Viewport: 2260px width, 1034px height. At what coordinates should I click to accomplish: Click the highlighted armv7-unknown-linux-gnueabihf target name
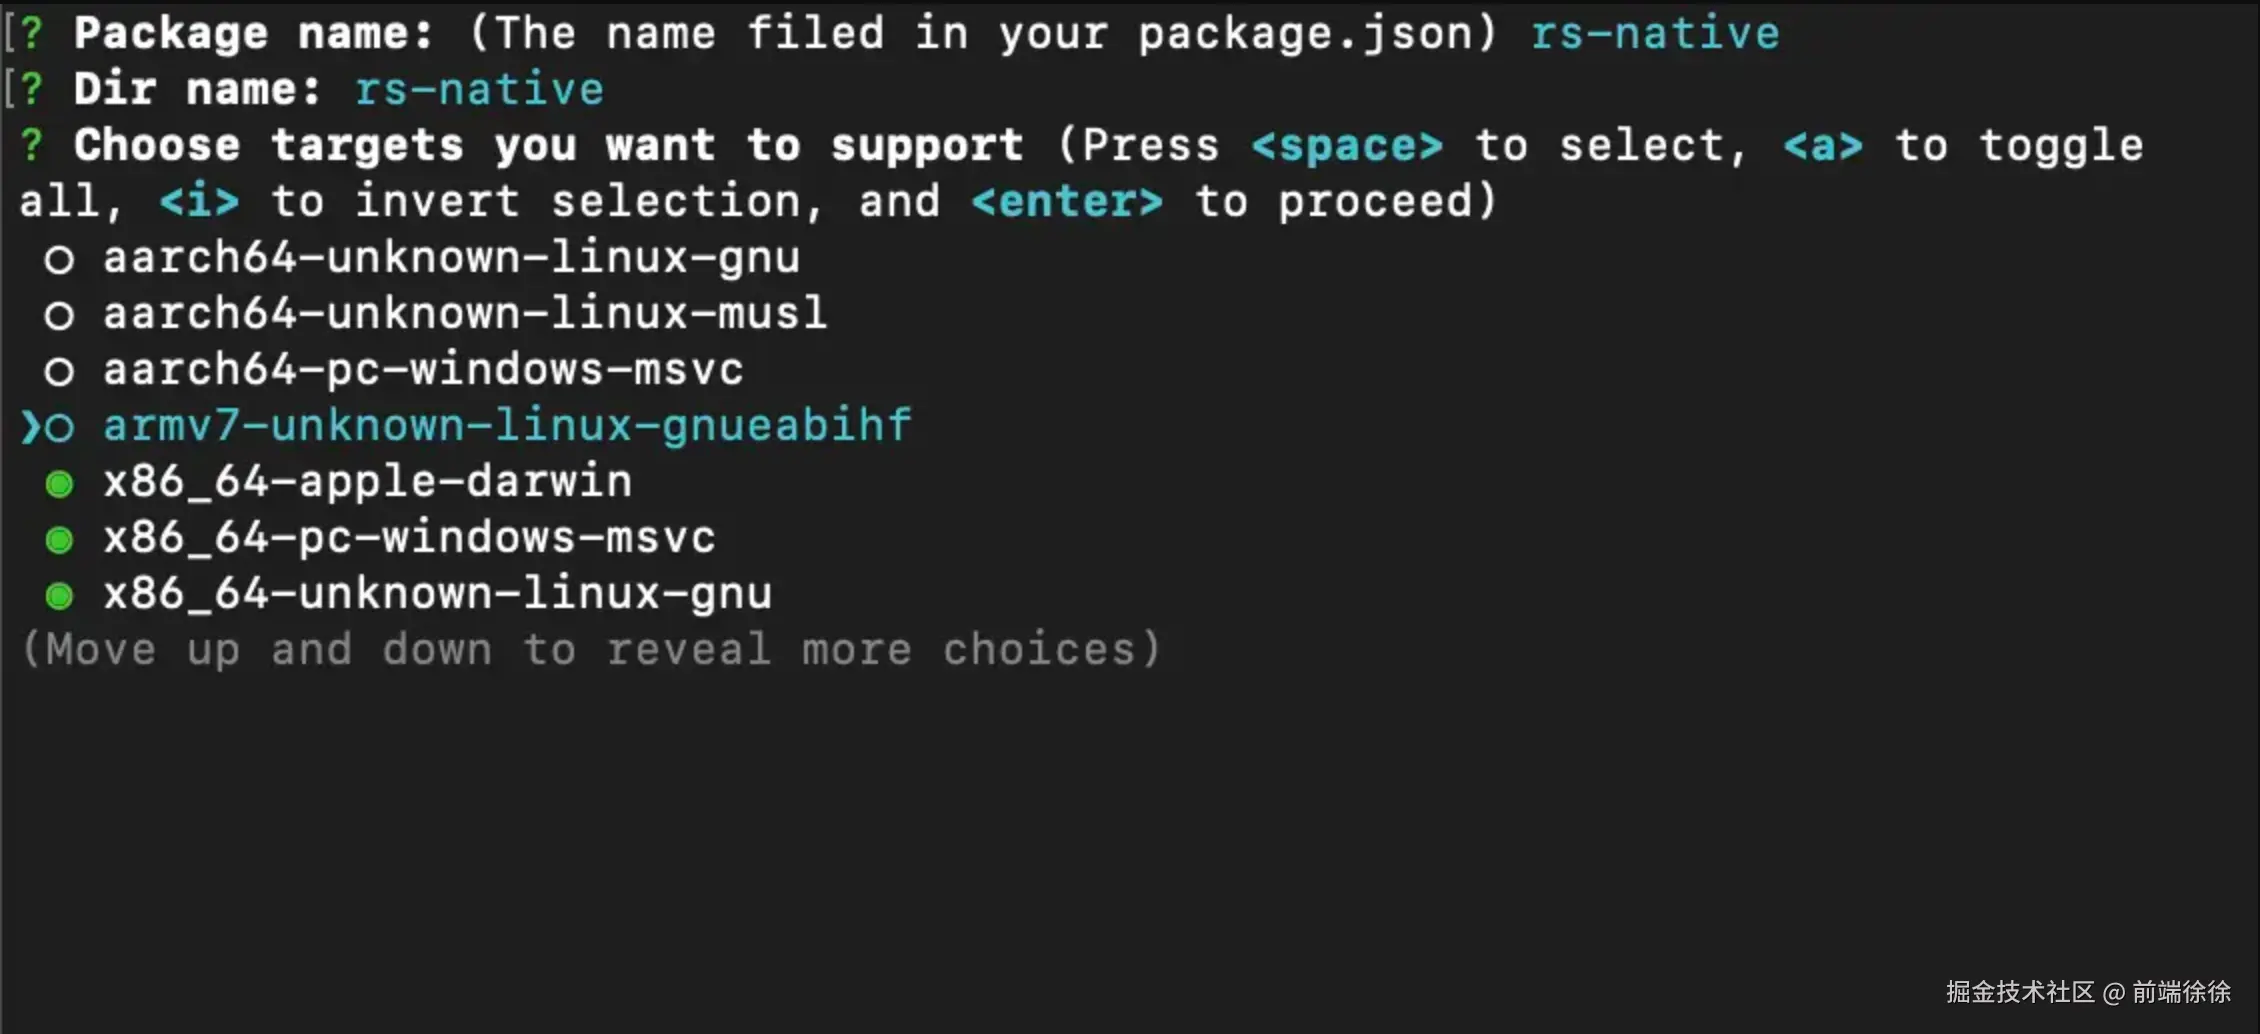coord(507,426)
